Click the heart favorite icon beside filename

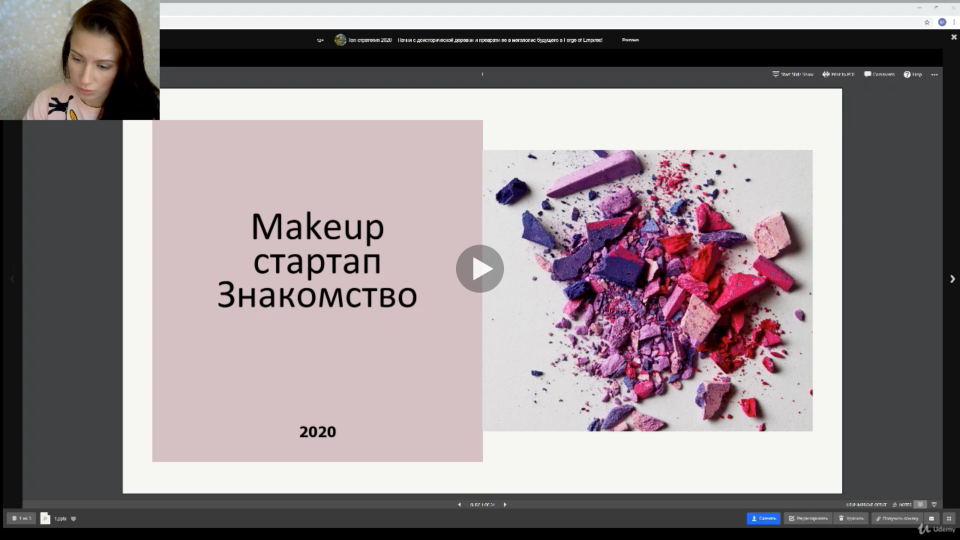point(74,518)
